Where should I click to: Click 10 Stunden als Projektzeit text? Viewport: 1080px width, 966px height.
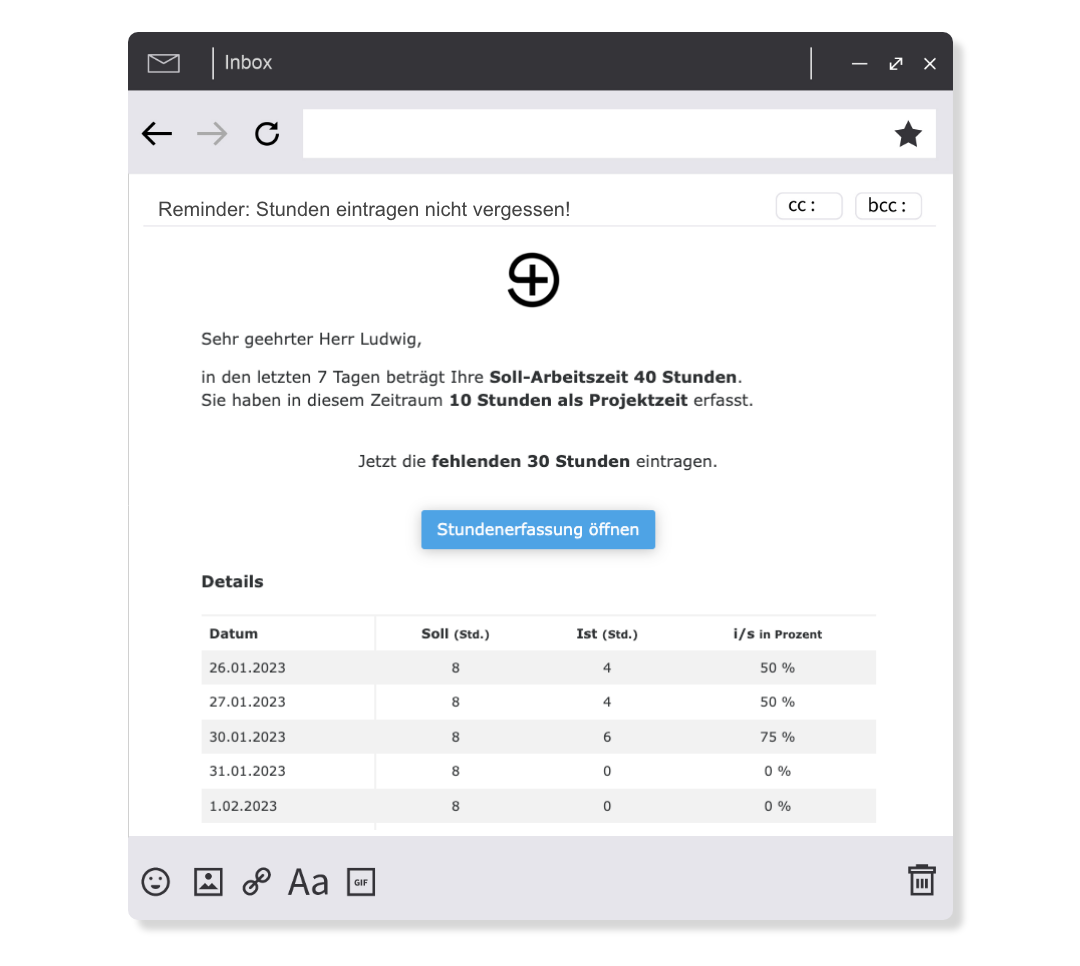point(568,400)
